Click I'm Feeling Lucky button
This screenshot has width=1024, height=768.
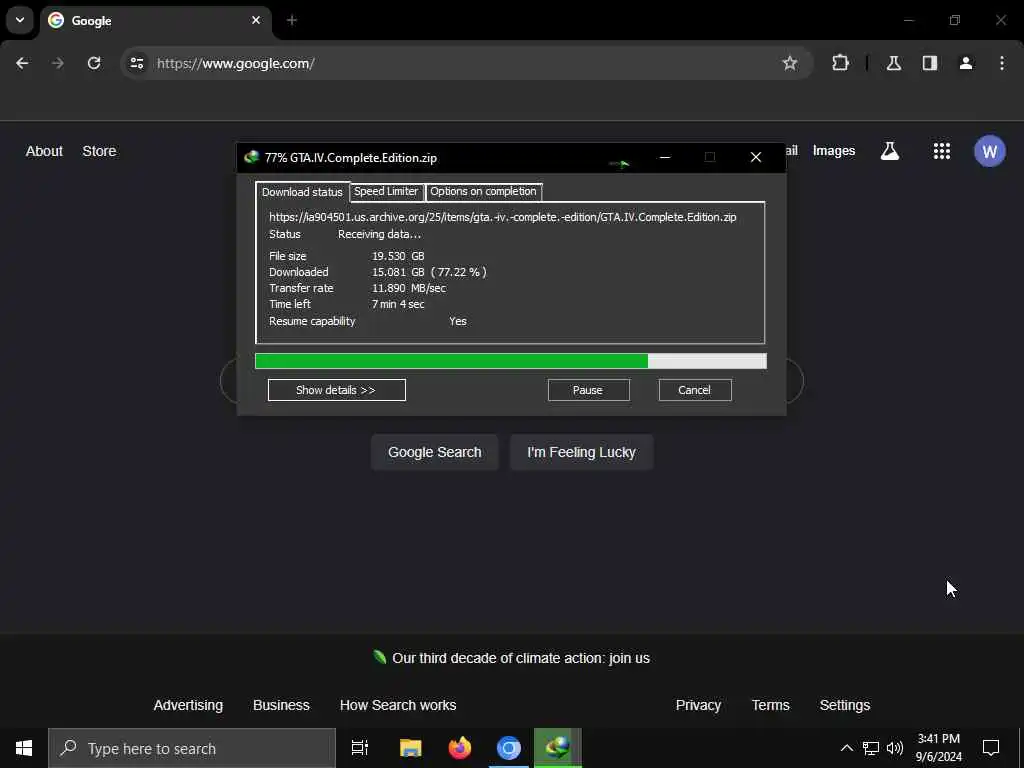(581, 452)
